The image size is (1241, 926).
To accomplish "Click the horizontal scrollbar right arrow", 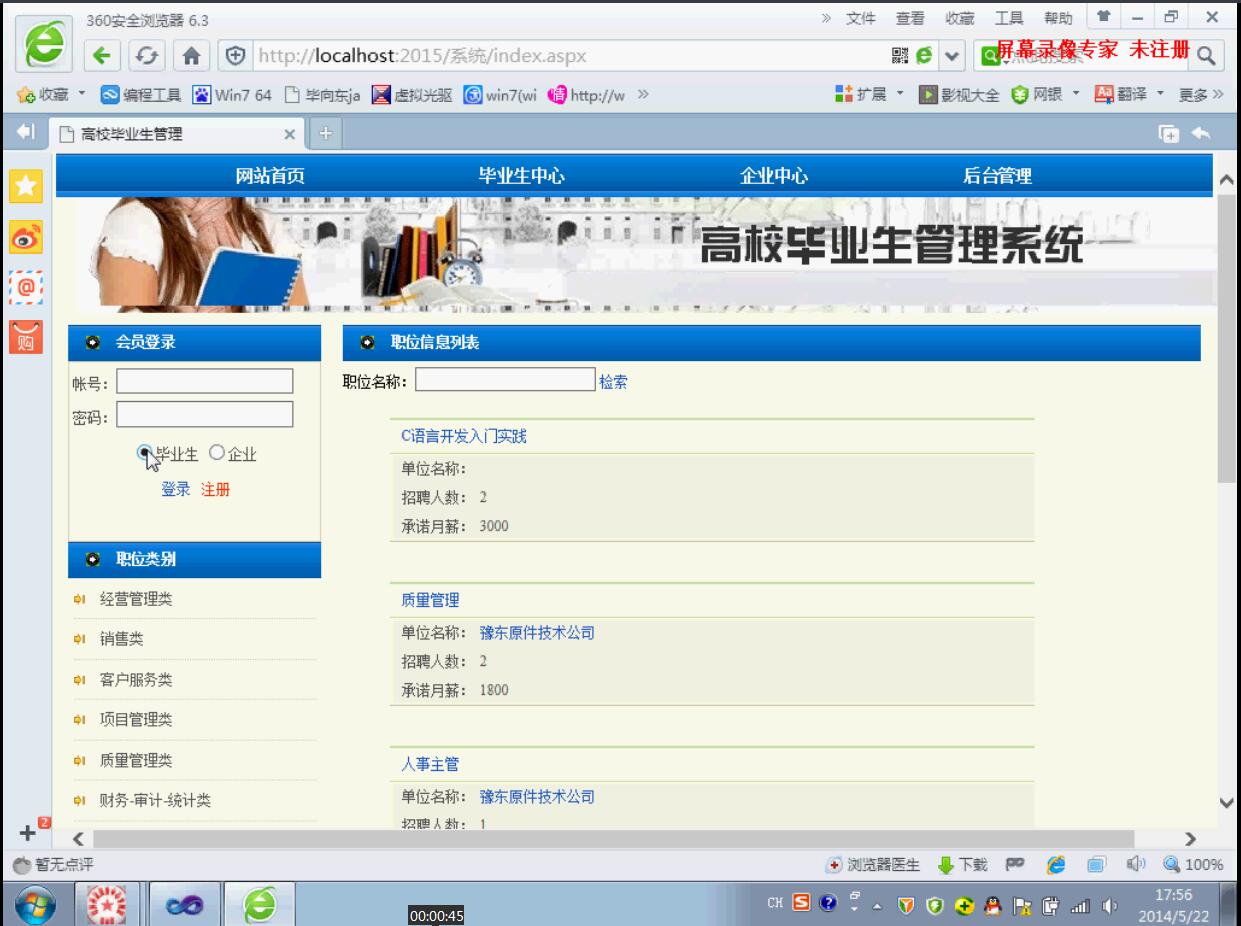I will pos(1190,839).
